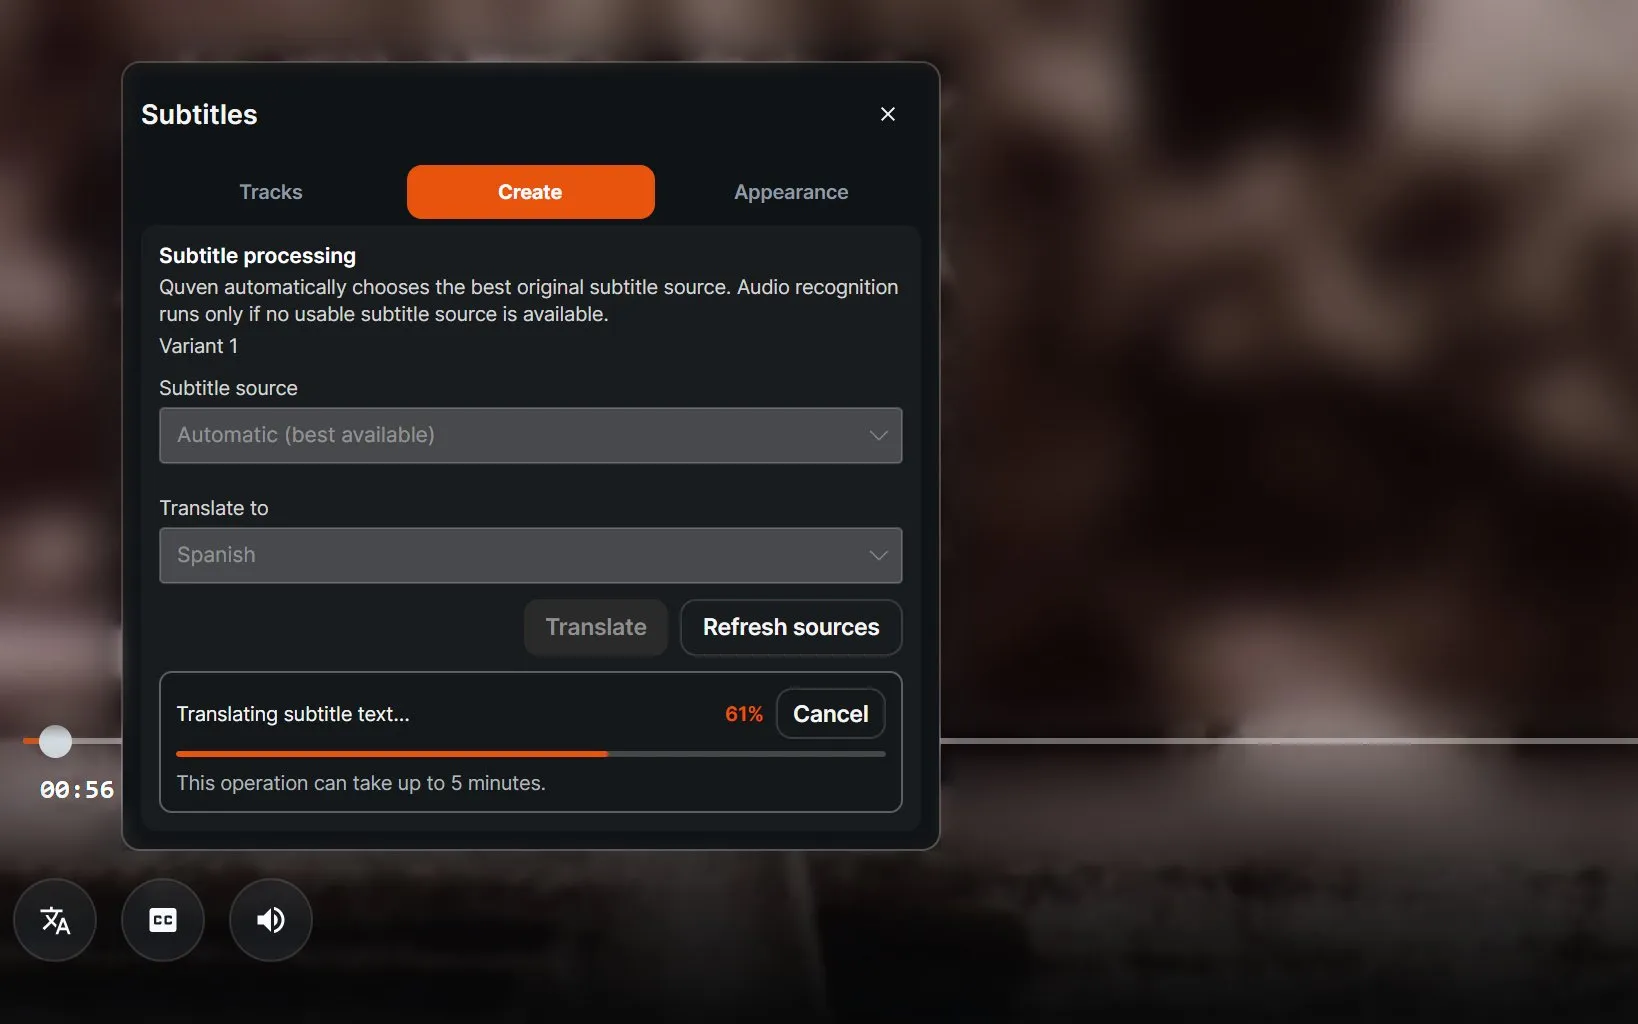This screenshot has width=1638, height=1024.
Task: Click the translation progress bar
Action: [x=531, y=754]
